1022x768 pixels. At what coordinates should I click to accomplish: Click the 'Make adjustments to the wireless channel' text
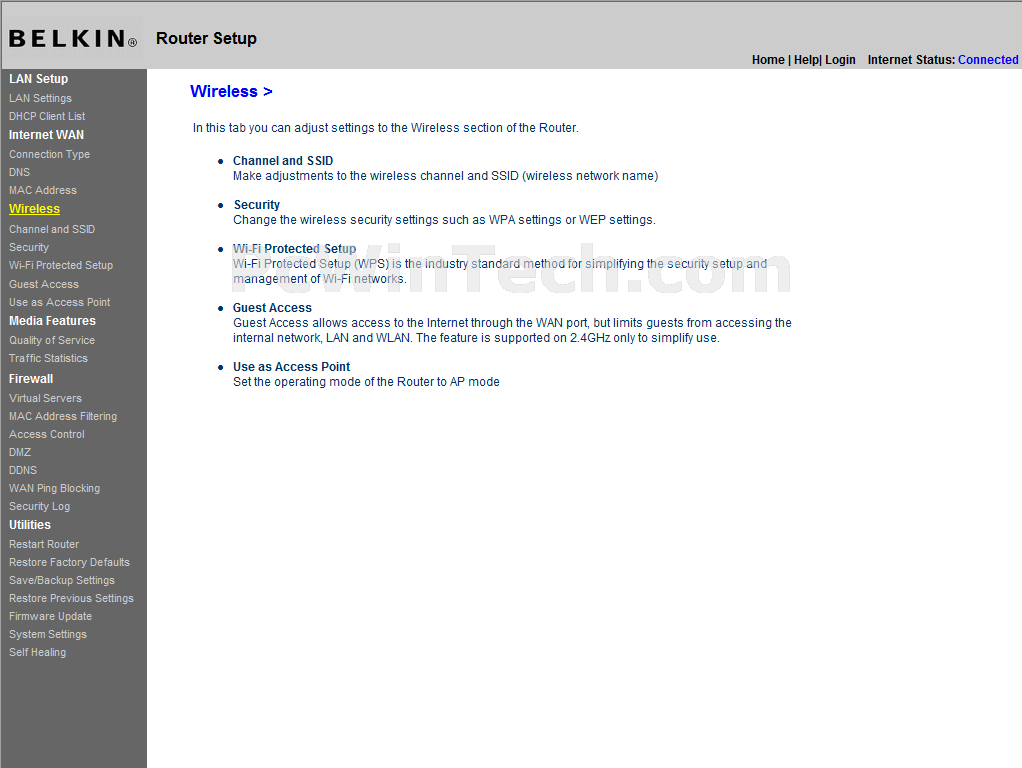click(x=445, y=176)
